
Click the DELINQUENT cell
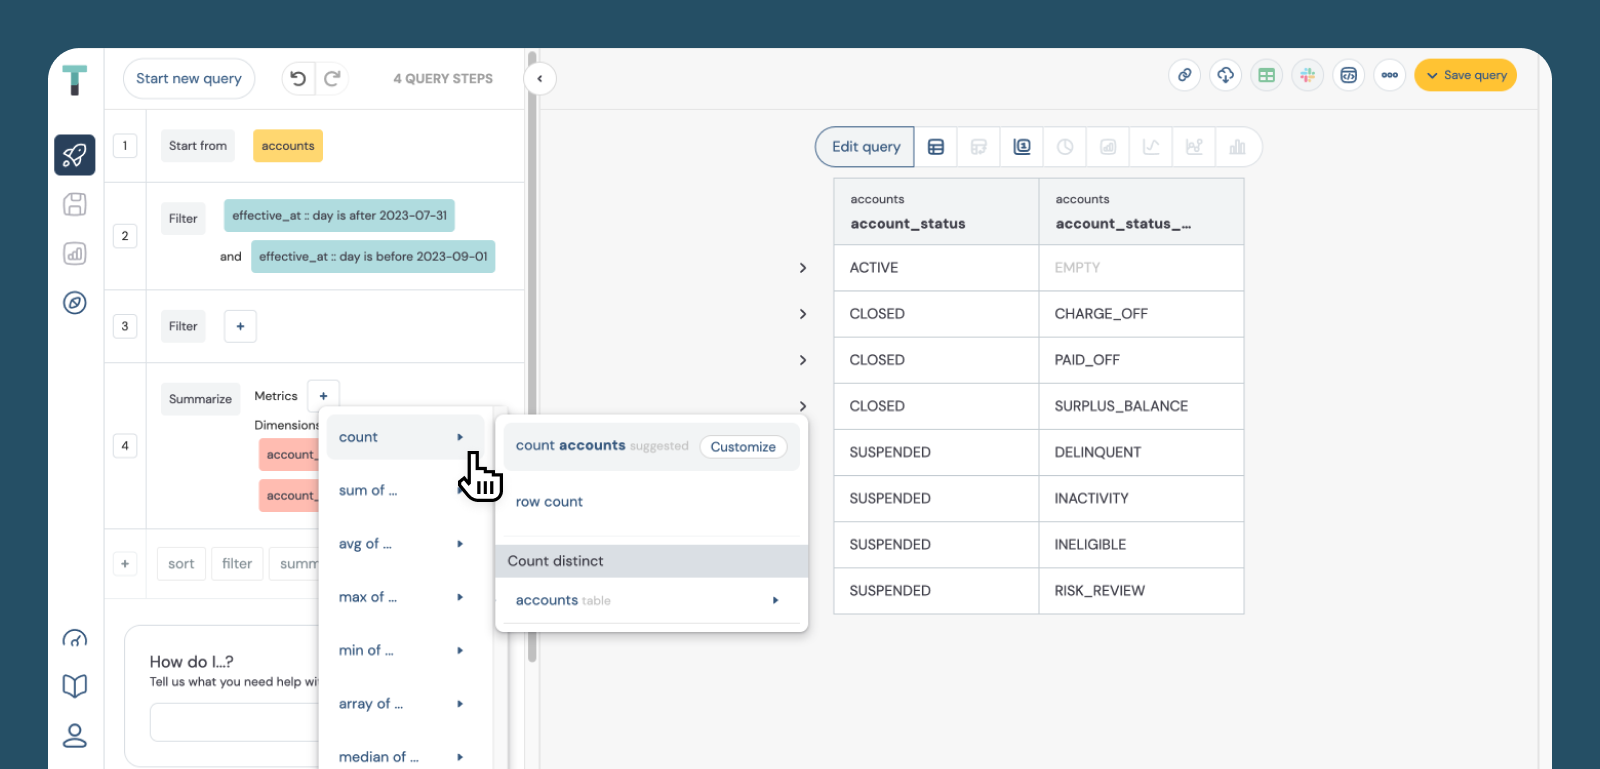coord(1141,452)
